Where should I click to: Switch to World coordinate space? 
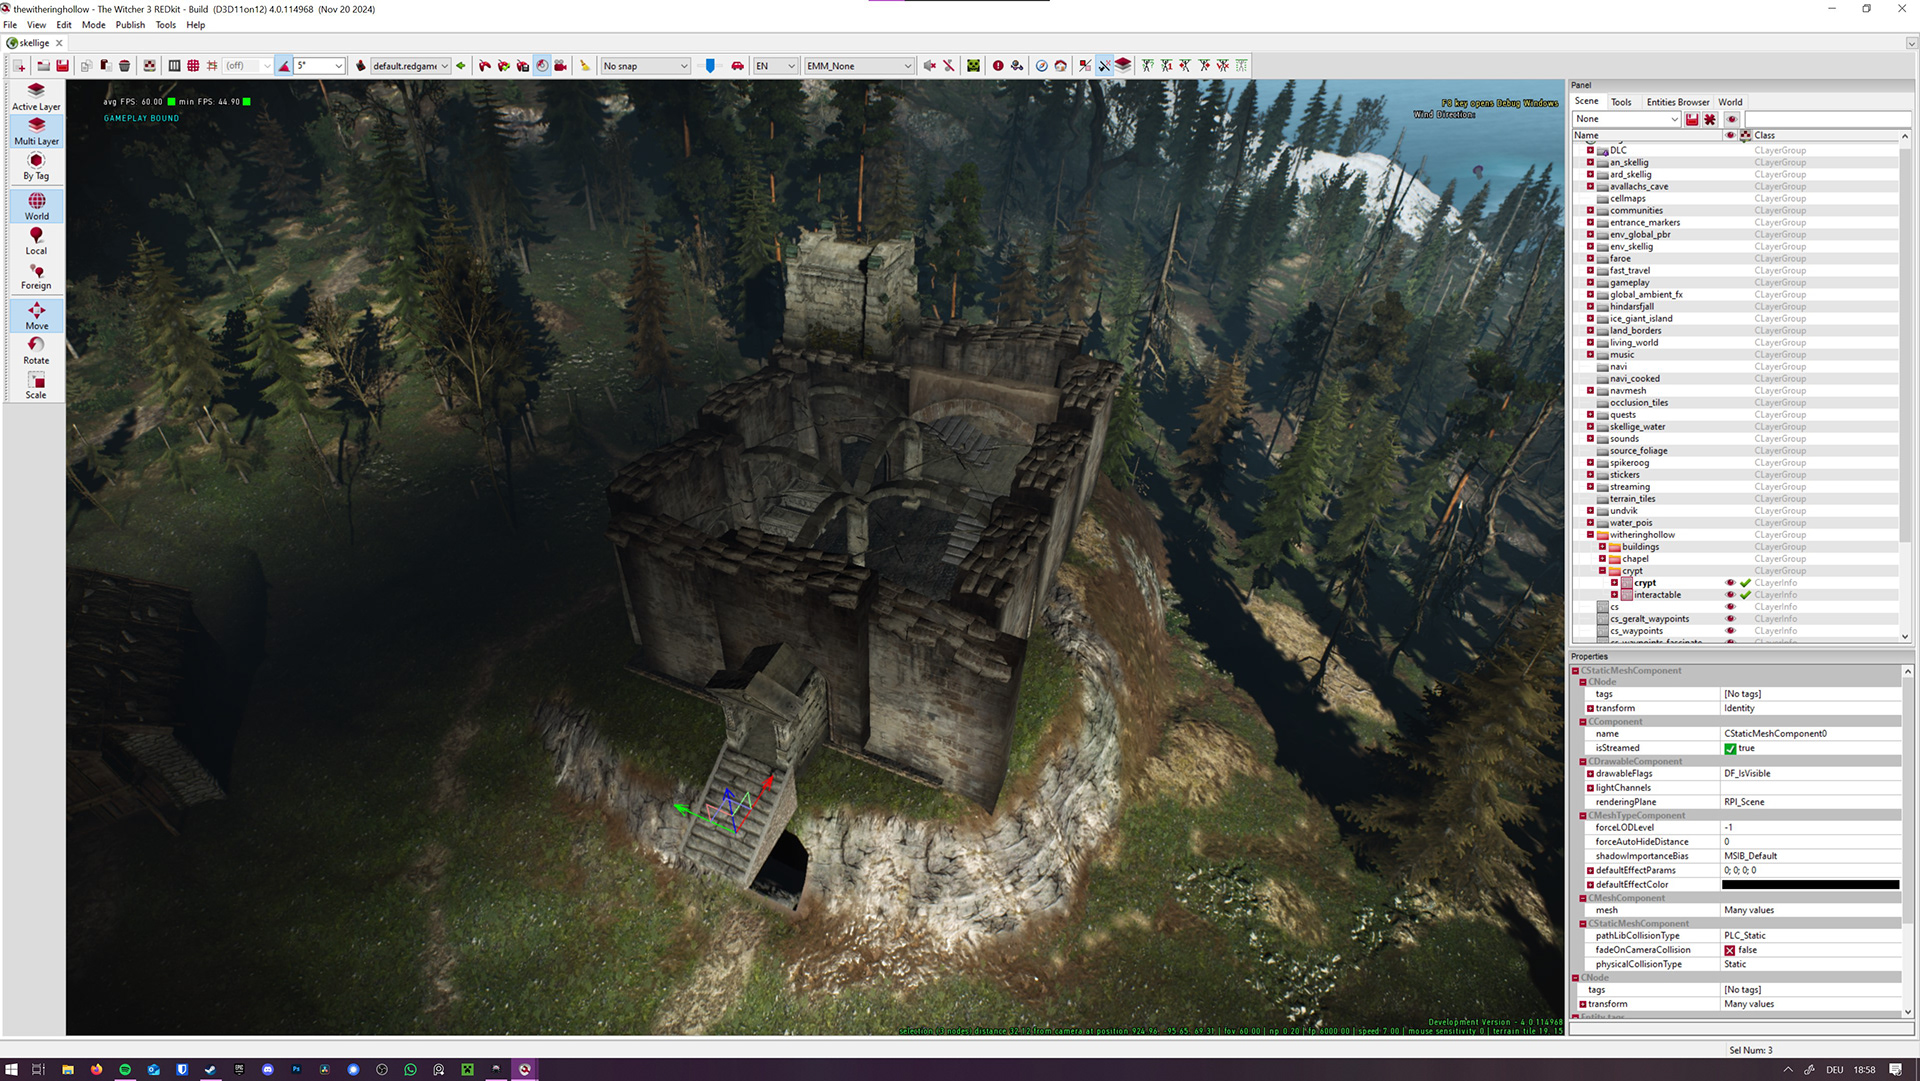point(36,206)
